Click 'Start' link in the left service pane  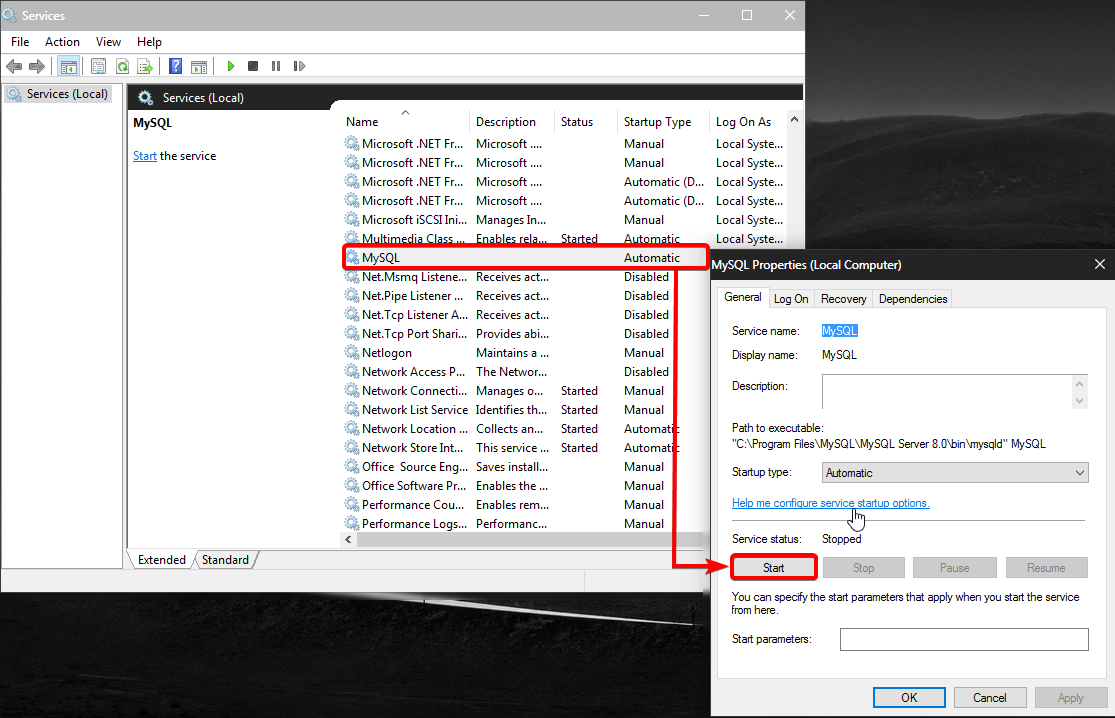click(x=144, y=156)
